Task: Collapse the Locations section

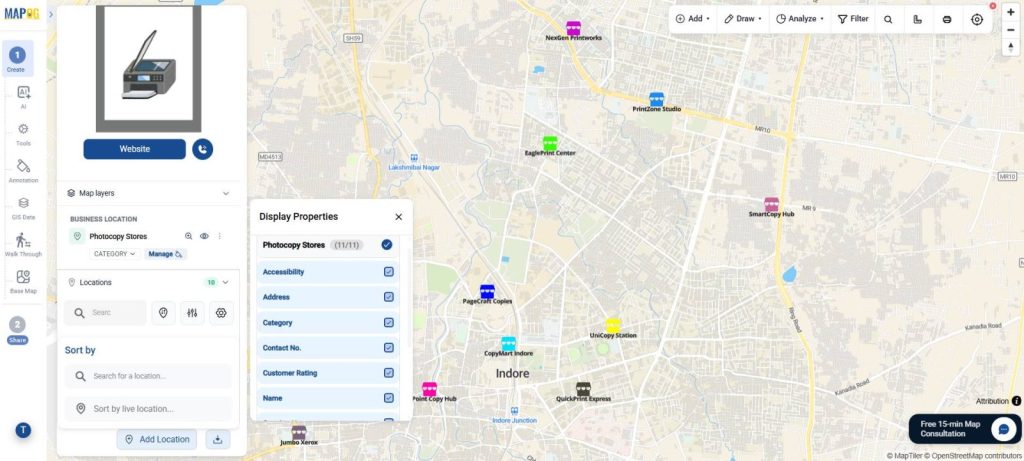Action: [226, 283]
